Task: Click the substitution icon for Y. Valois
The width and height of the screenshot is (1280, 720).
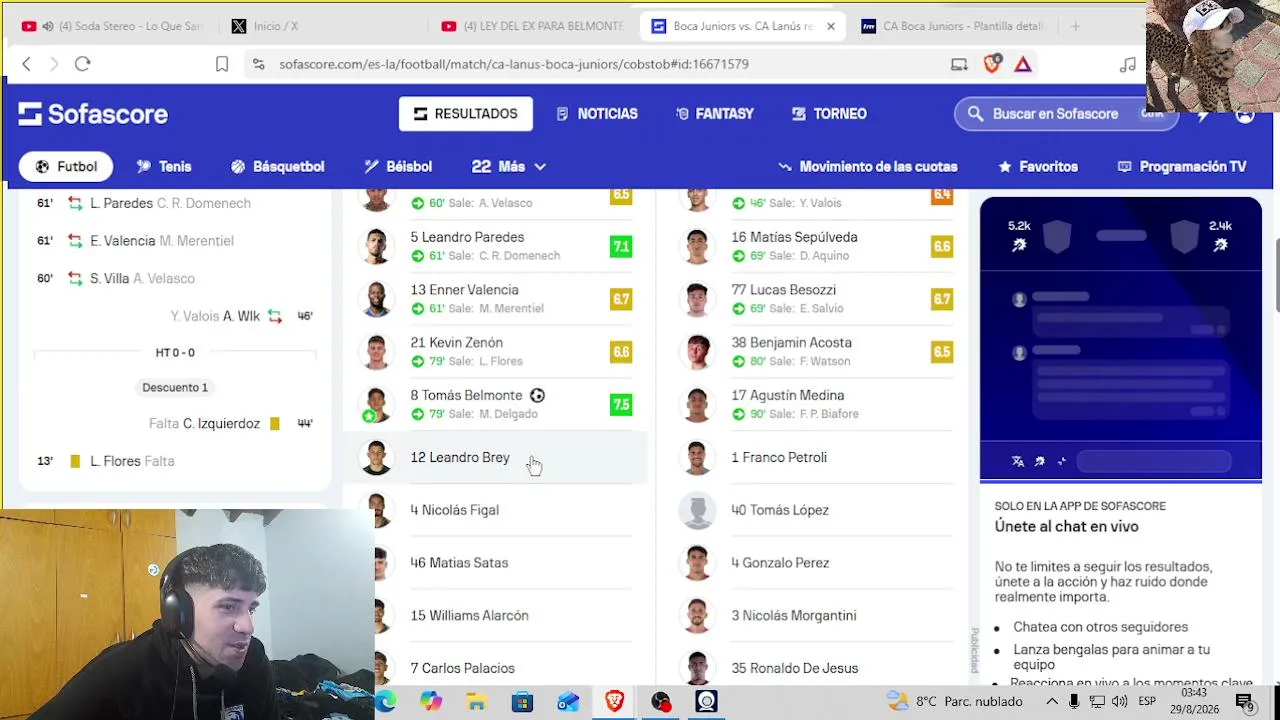Action: pyautogui.click(x=275, y=316)
